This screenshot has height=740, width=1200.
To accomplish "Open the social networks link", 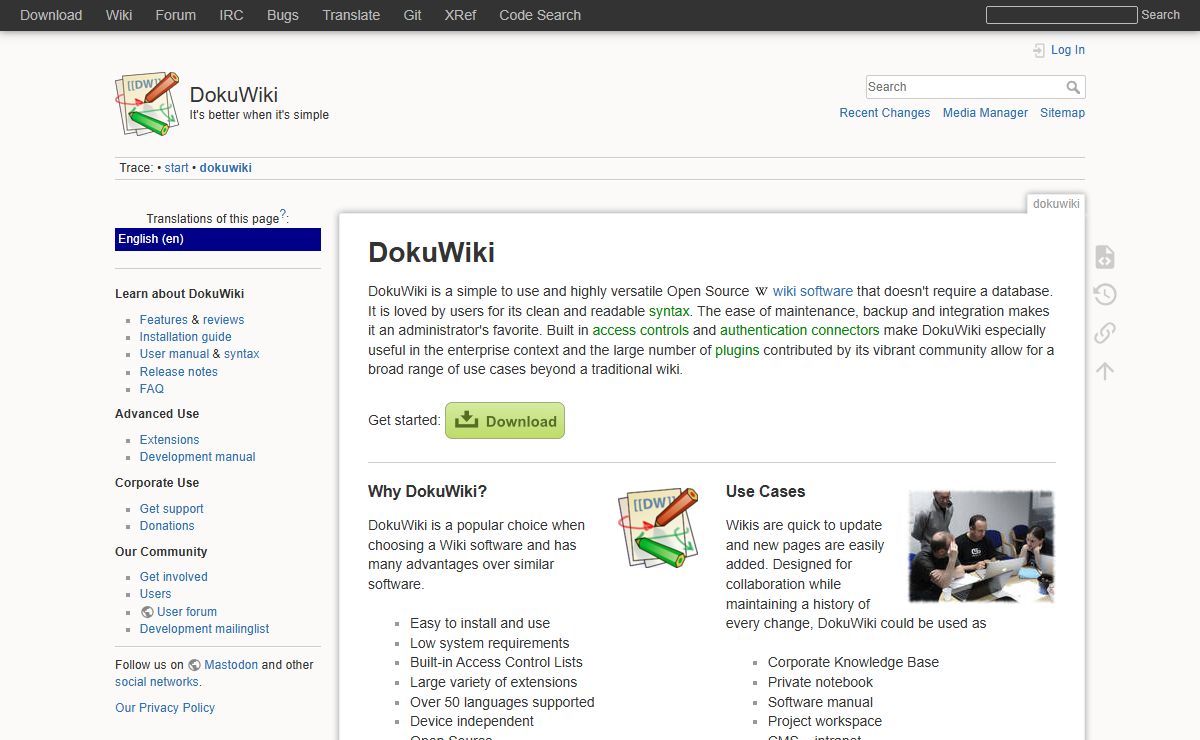I will [x=156, y=682].
